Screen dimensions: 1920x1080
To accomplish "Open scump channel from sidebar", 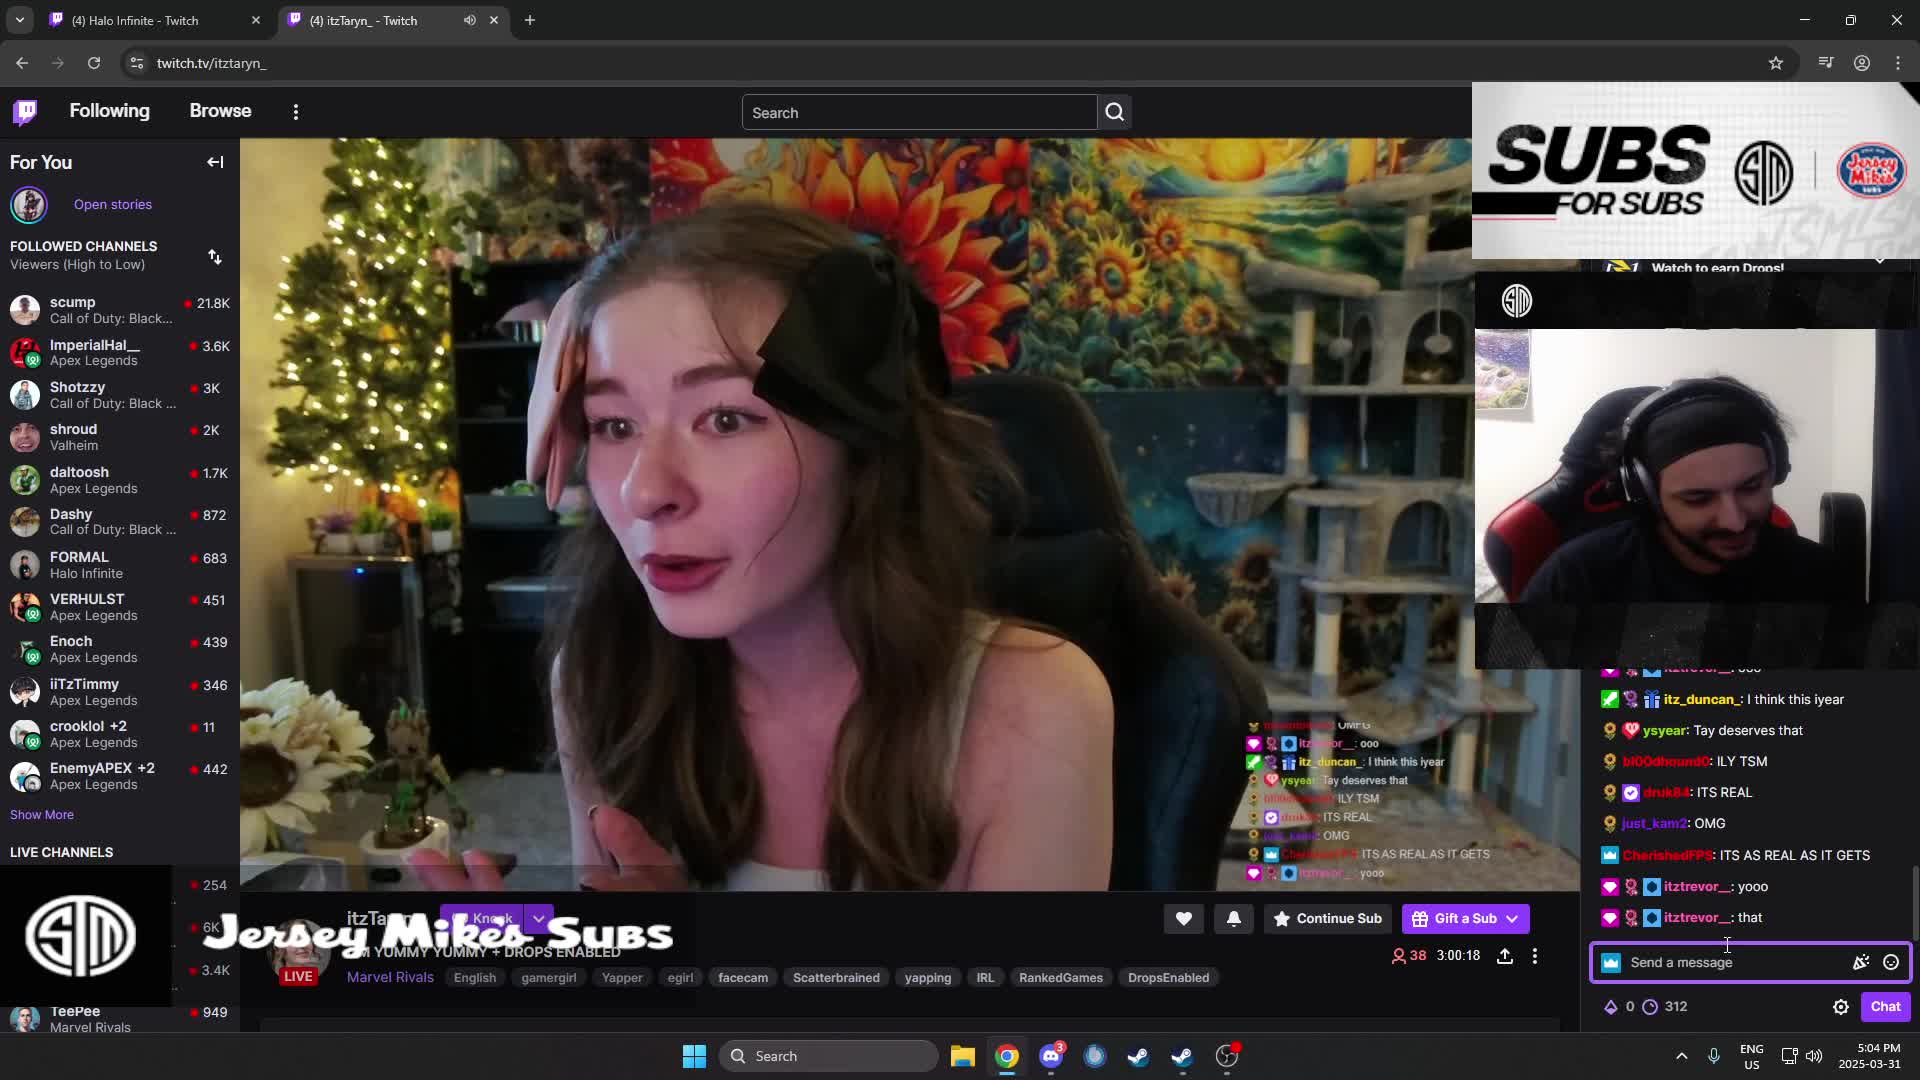I will tap(120, 310).
